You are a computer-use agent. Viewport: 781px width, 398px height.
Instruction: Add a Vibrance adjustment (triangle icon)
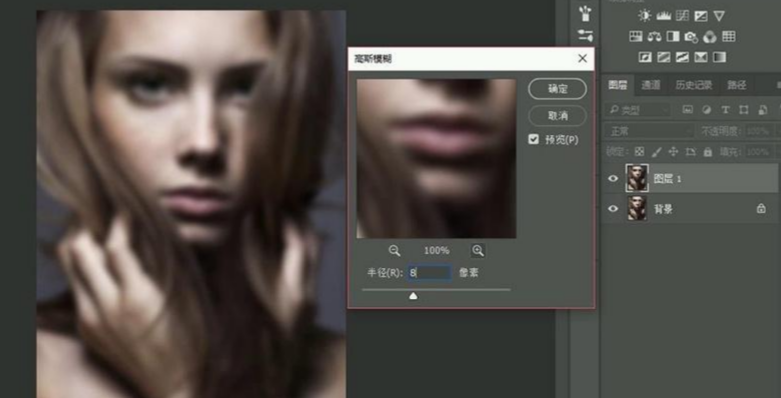[719, 16]
